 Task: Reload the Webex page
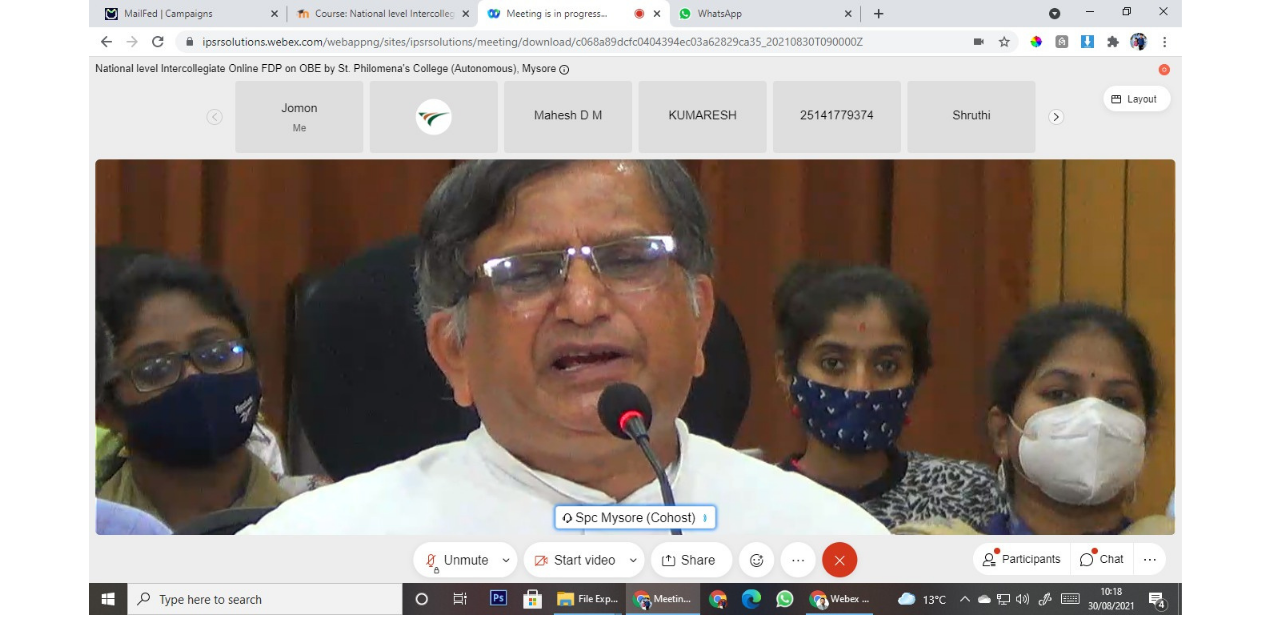tap(157, 42)
